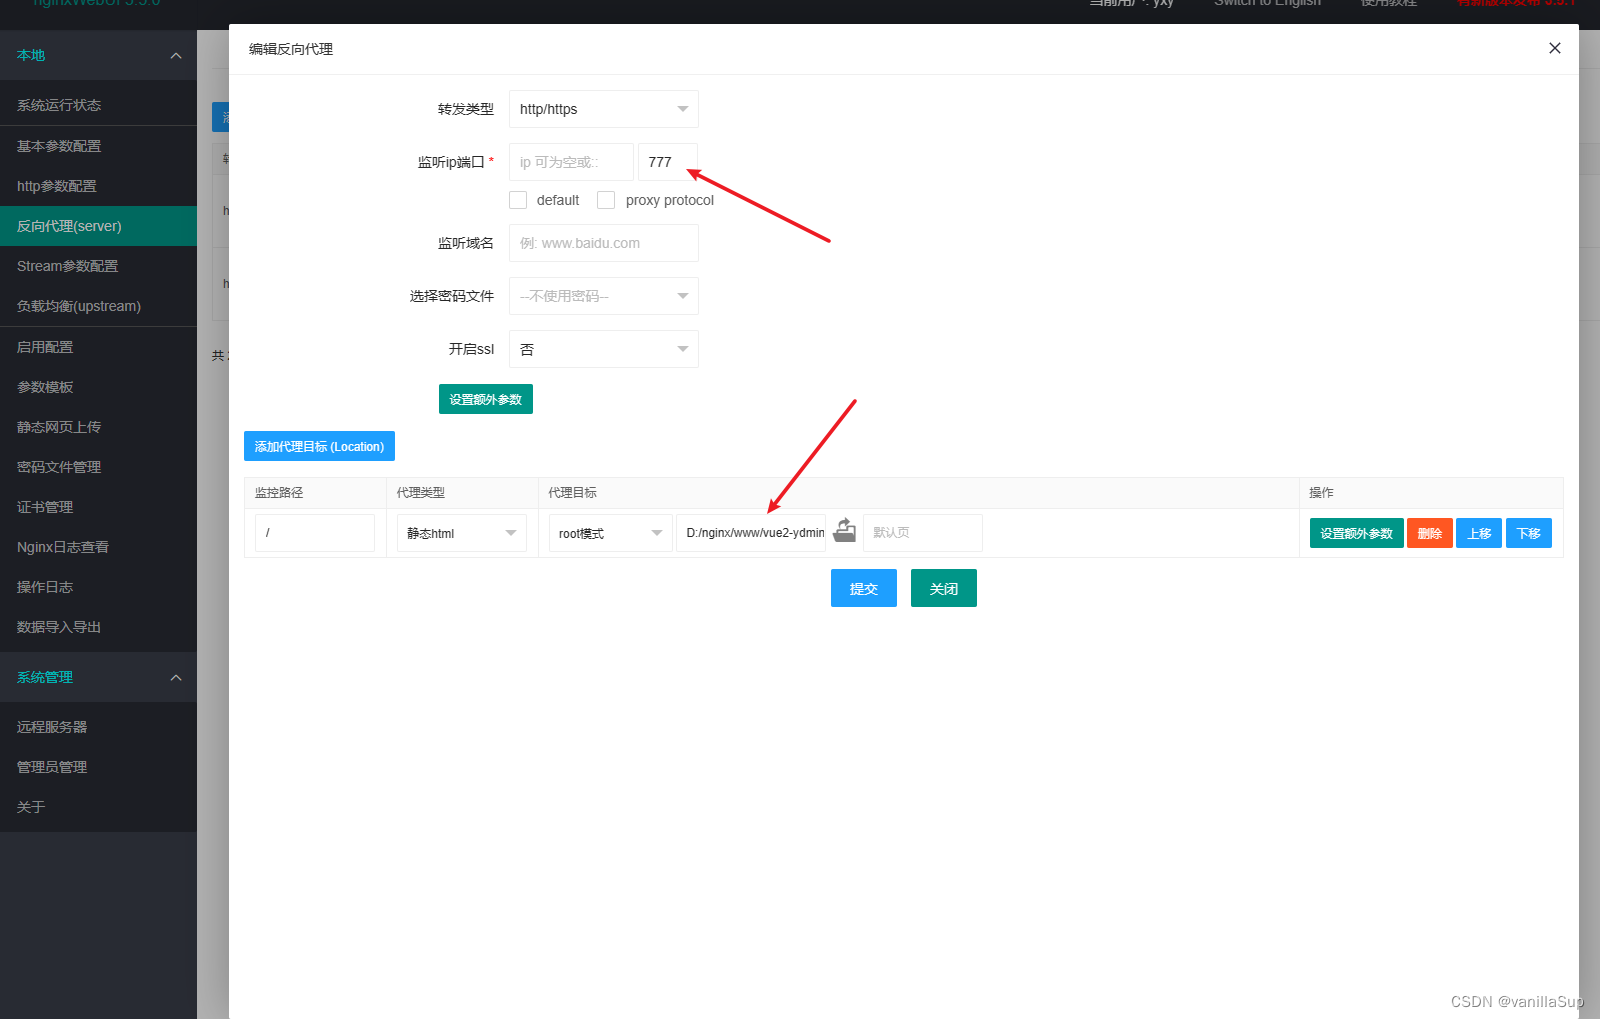The width and height of the screenshot is (1600, 1019).
Task: Click the 监听域名 input field
Action: [603, 243]
